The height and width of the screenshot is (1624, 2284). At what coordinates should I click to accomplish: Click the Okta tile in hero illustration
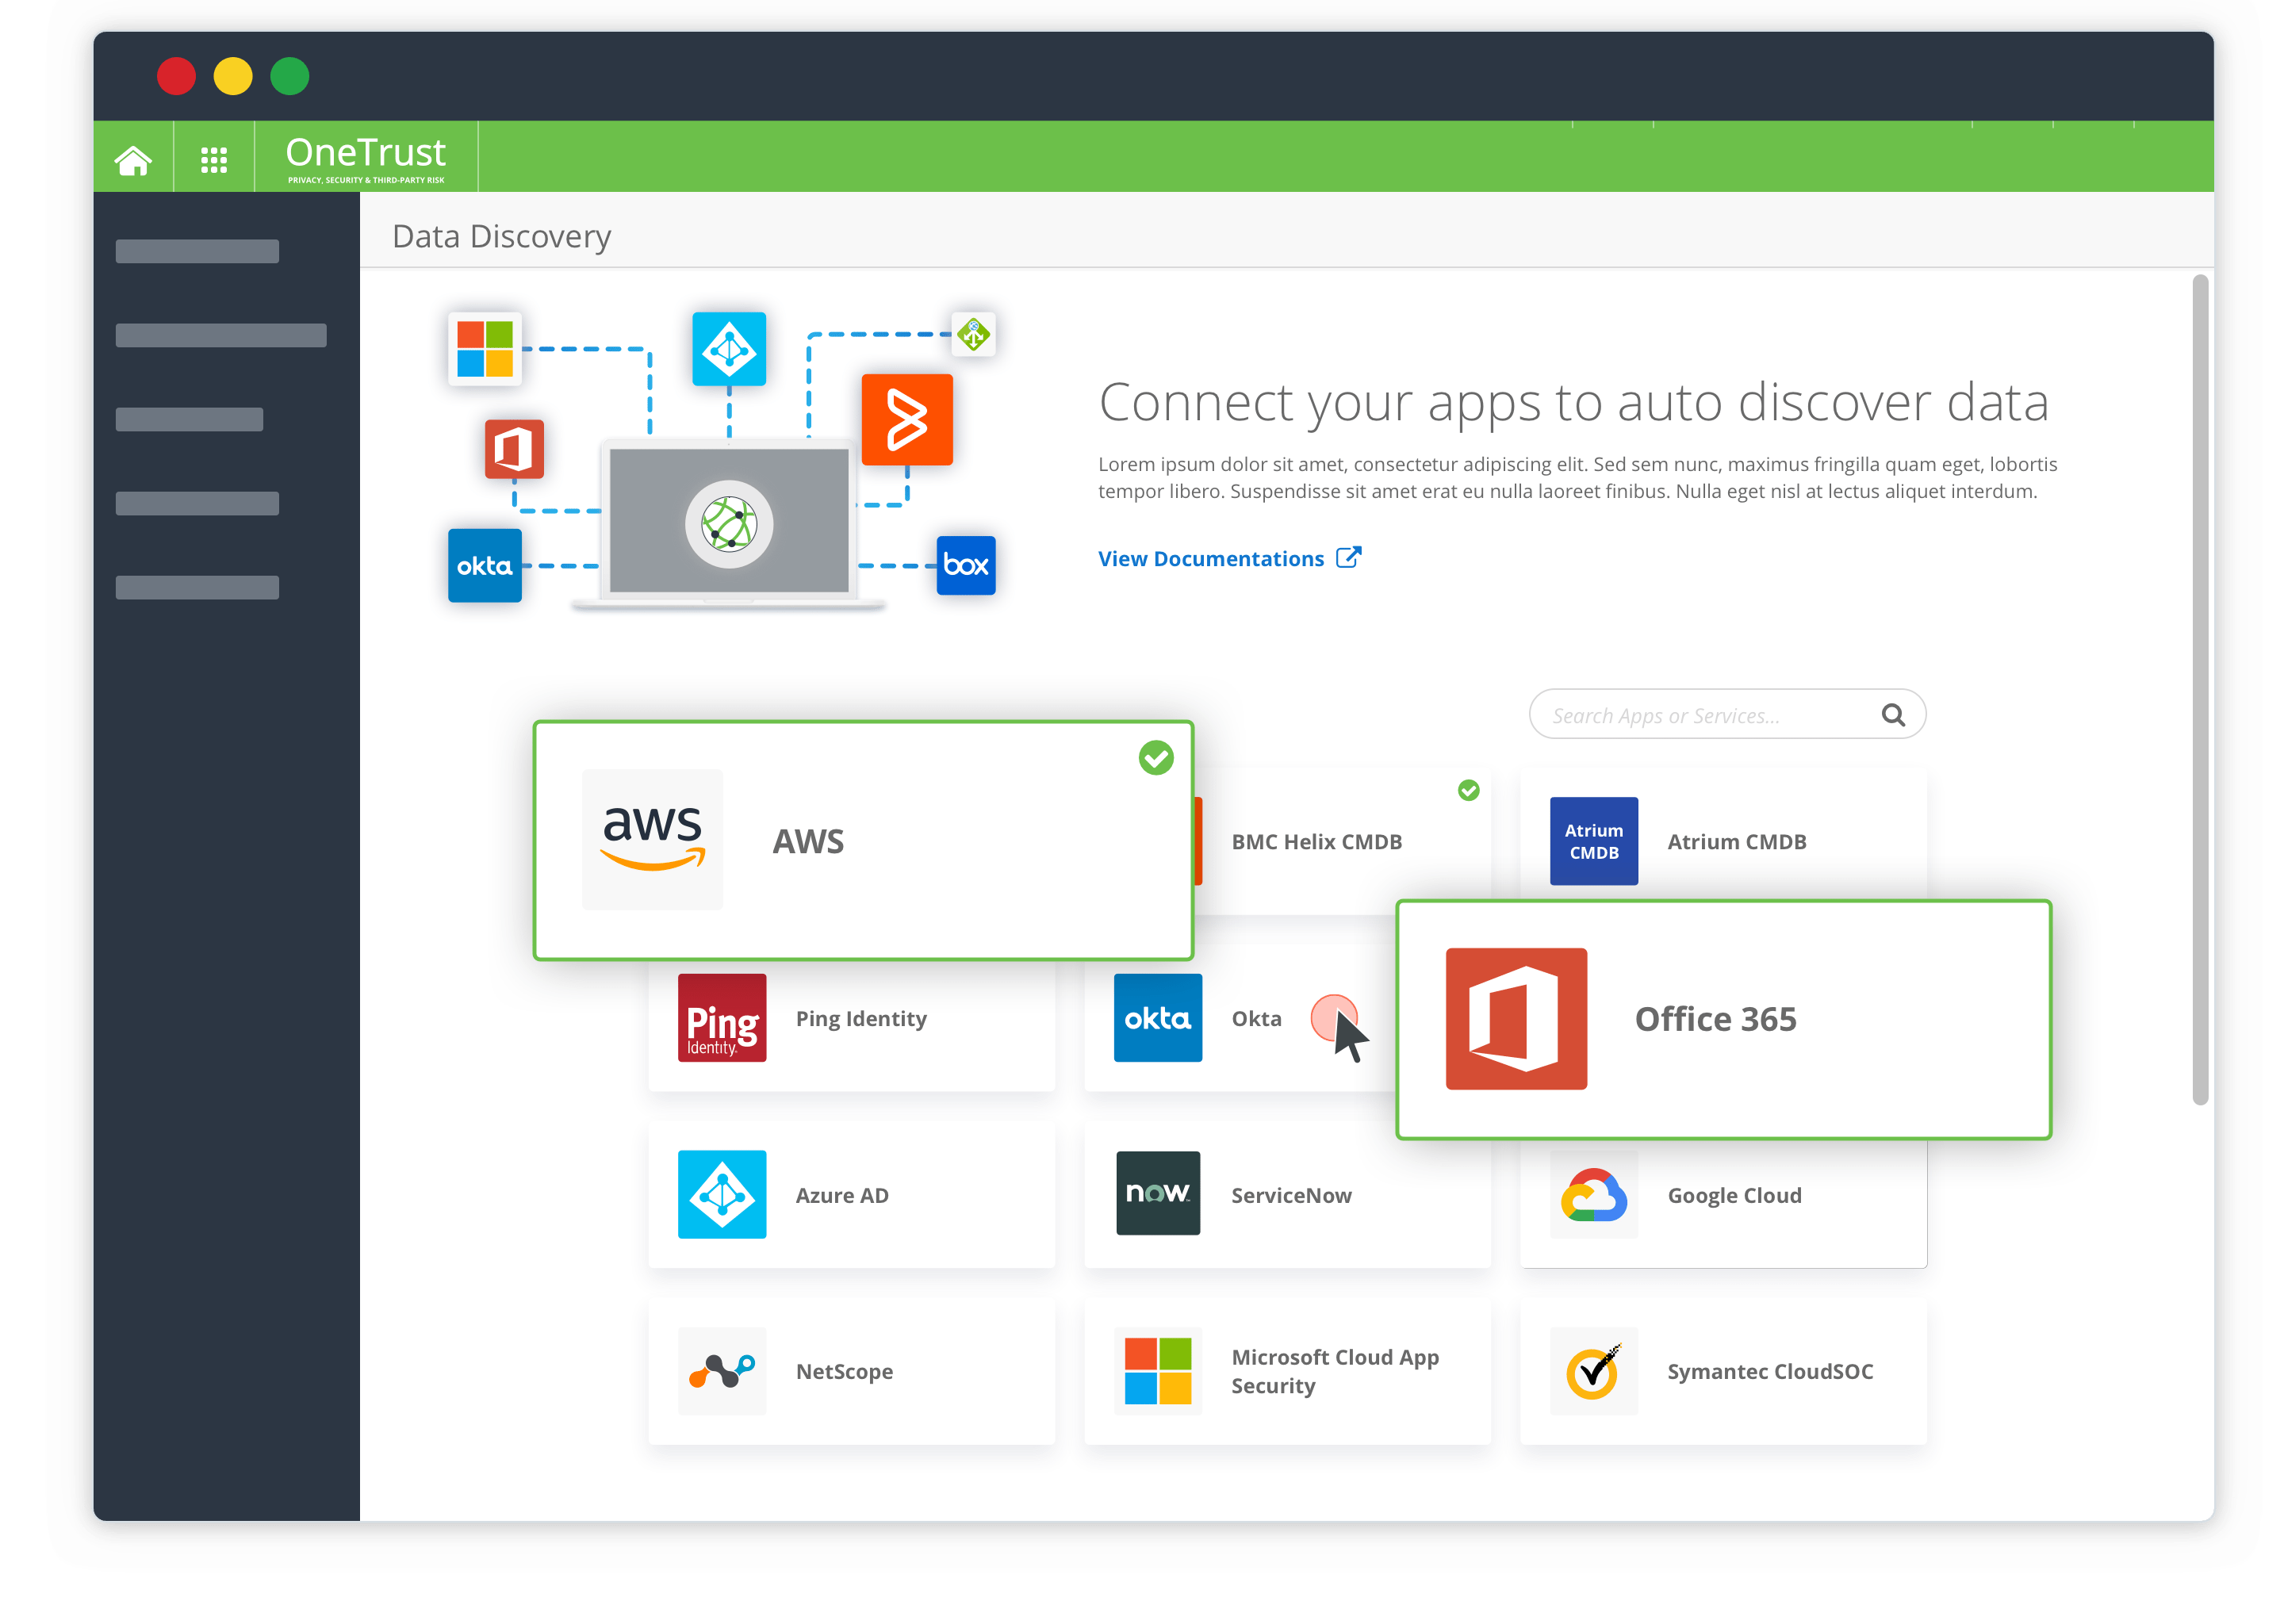(484, 565)
